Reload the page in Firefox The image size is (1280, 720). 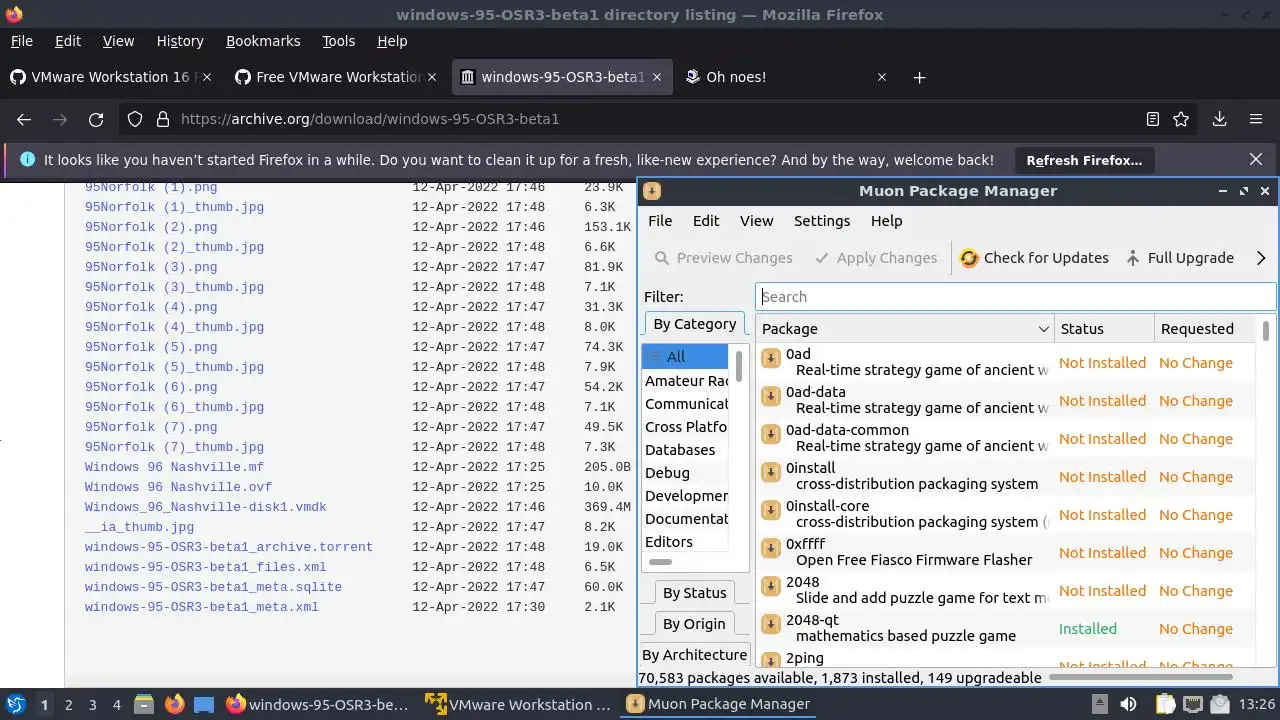point(96,119)
